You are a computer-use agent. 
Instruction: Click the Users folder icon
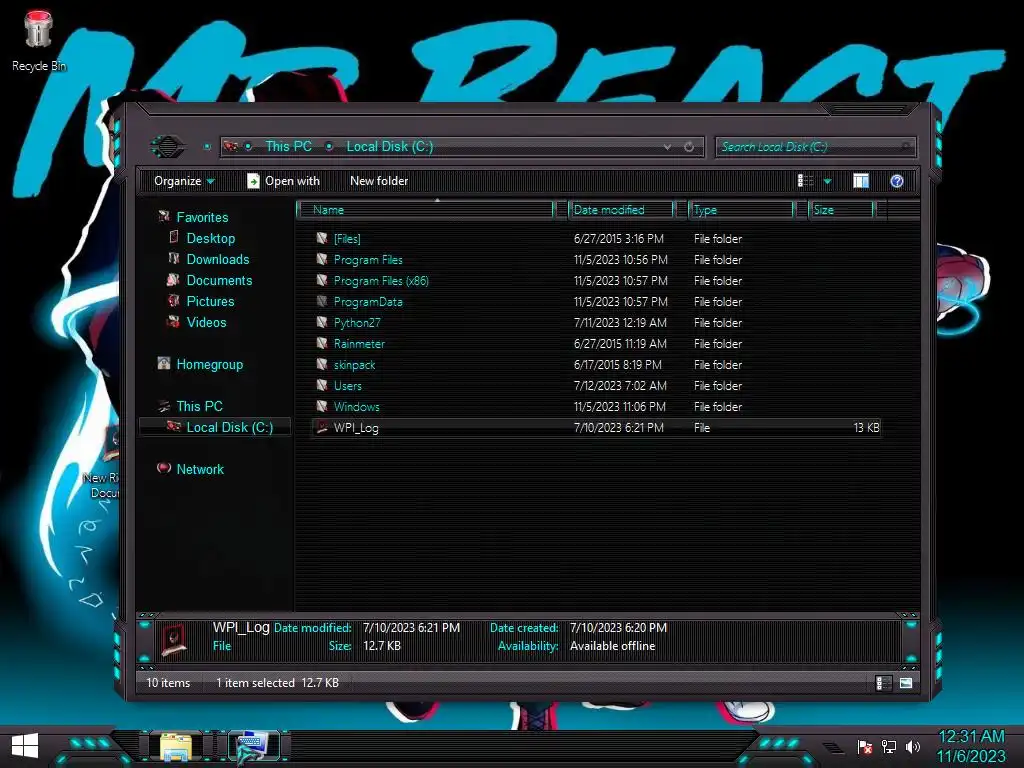(x=322, y=385)
